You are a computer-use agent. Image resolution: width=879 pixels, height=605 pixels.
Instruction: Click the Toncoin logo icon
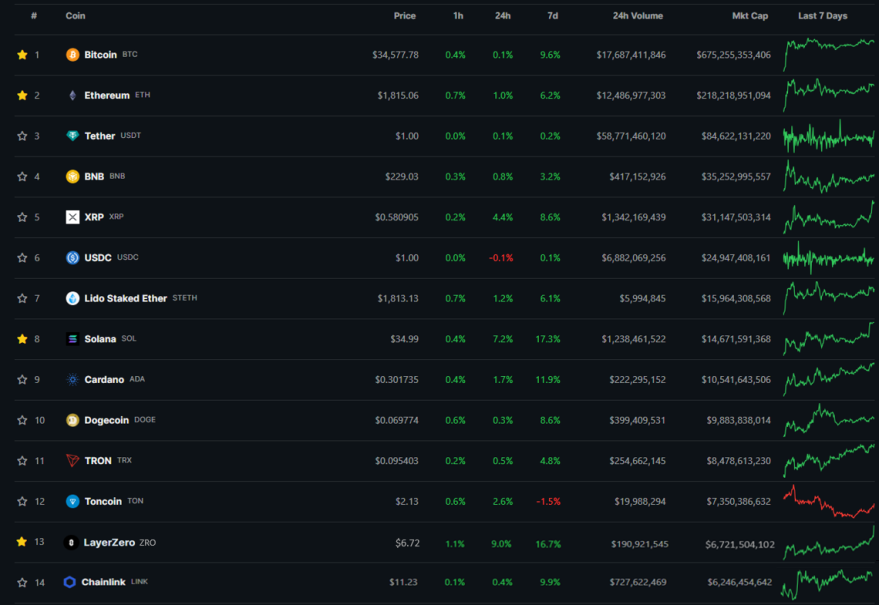click(72, 501)
